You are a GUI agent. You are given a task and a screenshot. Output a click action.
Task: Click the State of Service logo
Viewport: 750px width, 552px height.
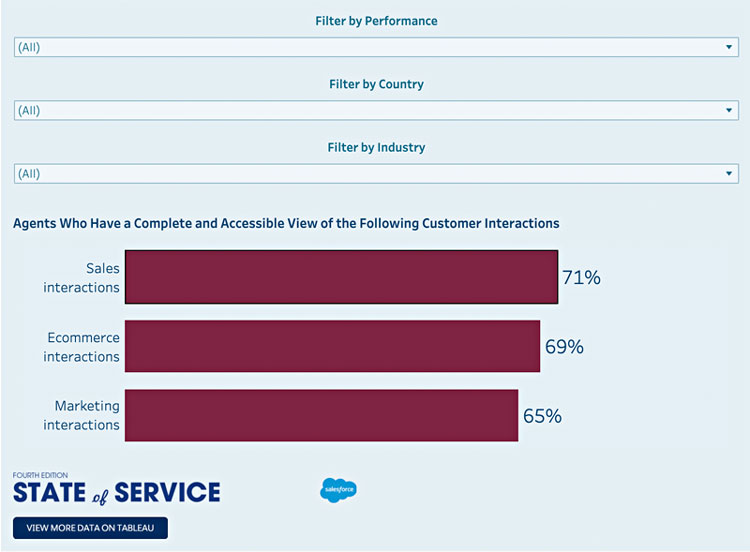pos(116,489)
